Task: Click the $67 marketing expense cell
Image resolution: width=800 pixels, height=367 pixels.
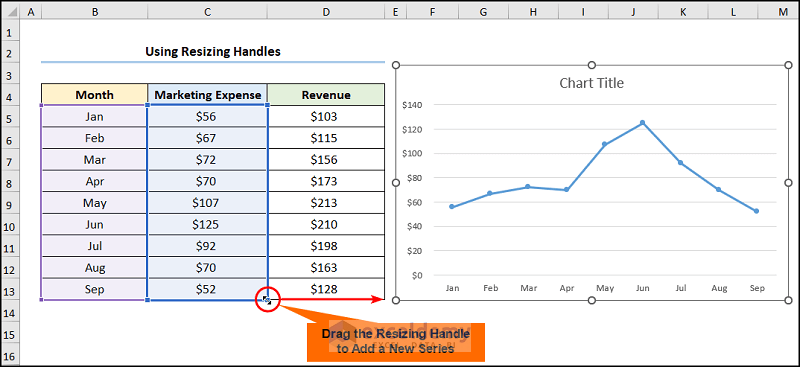Action: click(208, 138)
